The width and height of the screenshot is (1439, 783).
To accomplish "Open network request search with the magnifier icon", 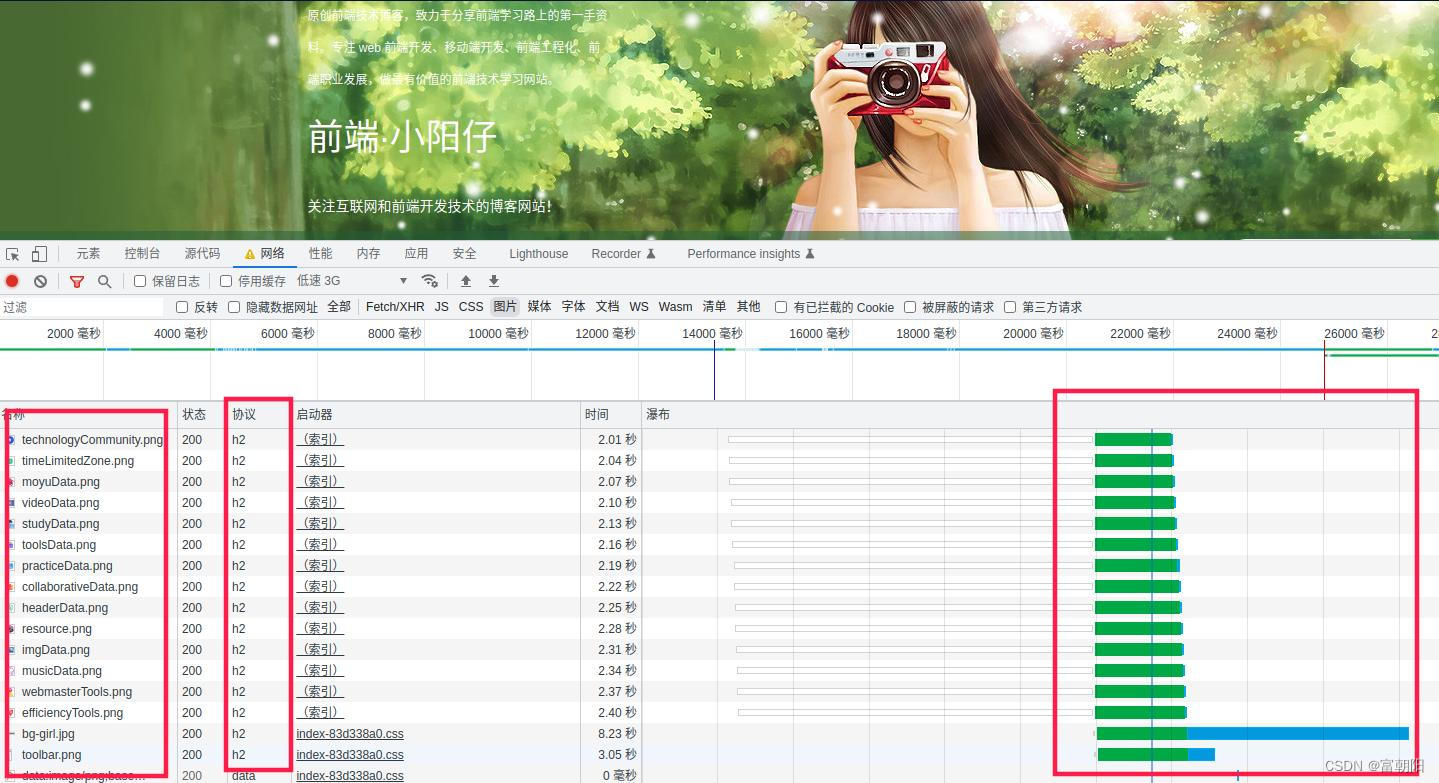I will pos(104,281).
